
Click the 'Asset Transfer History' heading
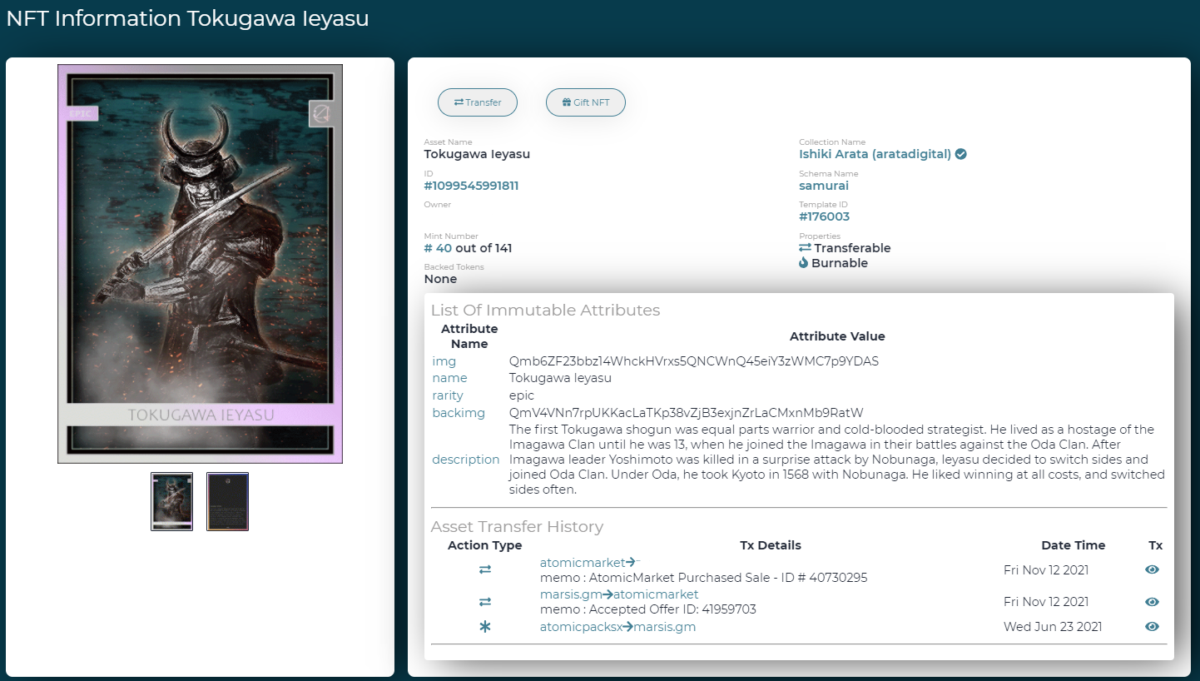[517, 526]
